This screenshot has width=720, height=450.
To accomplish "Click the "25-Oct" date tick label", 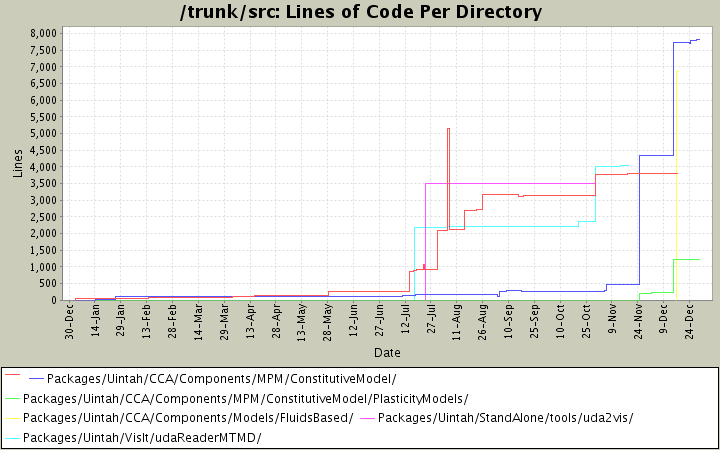I will [x=586, y=321].
